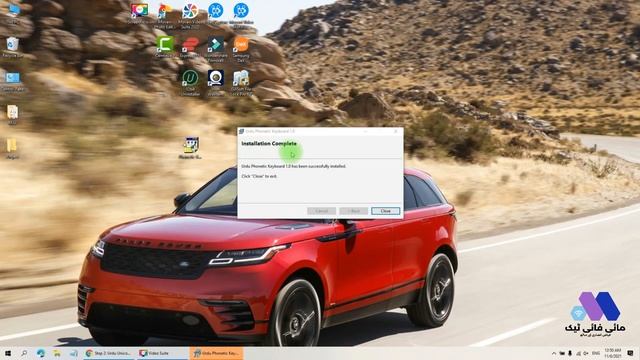The width and height of the screenshot is (640, 360).
Task: Open the Windows Start menu
Action: (x=8, y=353)
